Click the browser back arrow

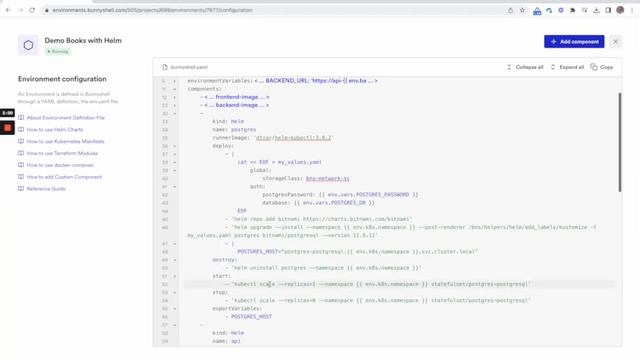[8, 10]
